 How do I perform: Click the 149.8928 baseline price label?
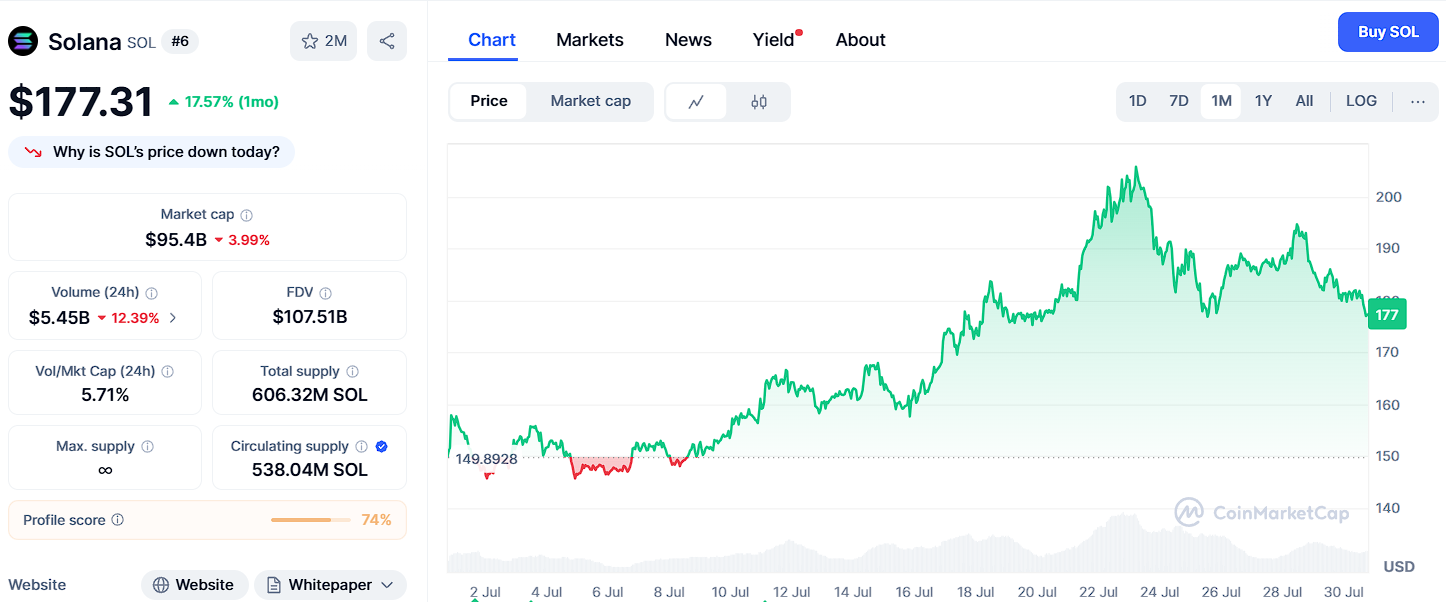[486, 459]
